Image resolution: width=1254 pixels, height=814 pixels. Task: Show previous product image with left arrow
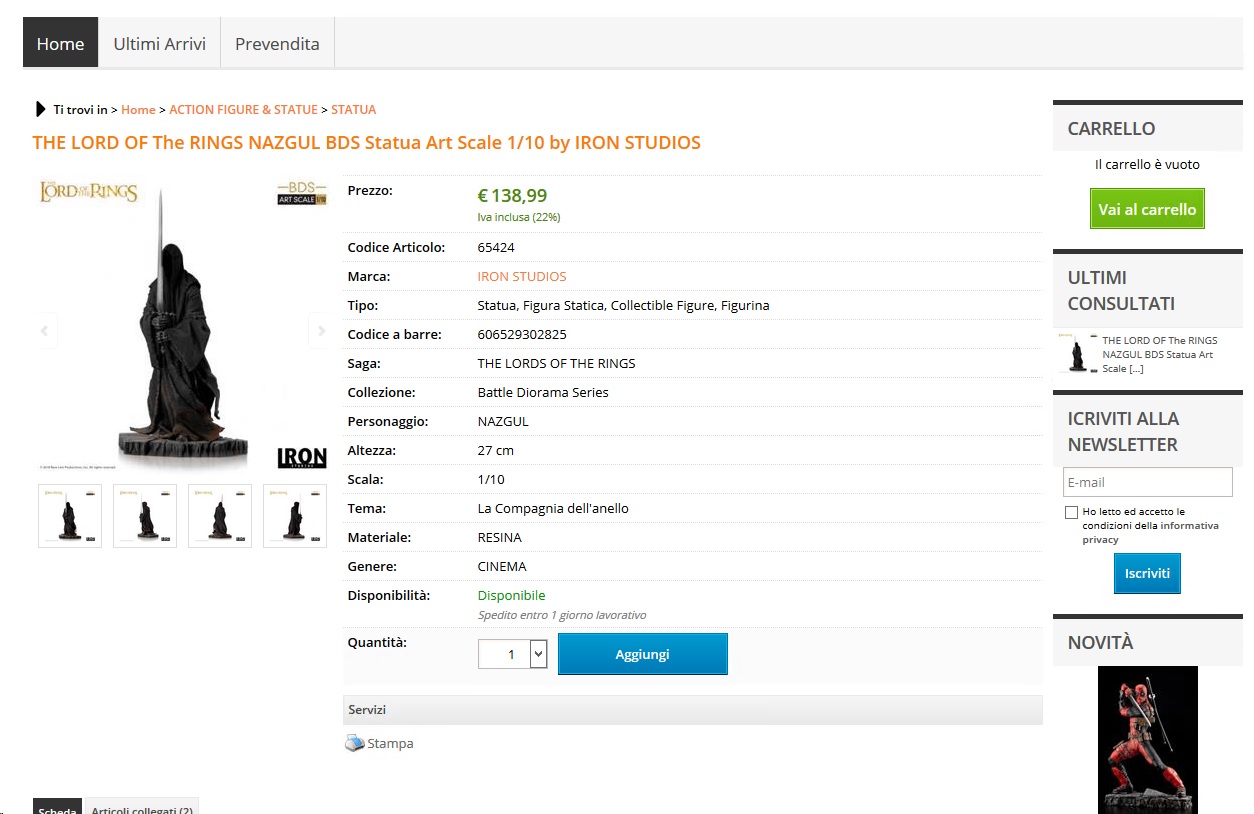pos(45,331)
